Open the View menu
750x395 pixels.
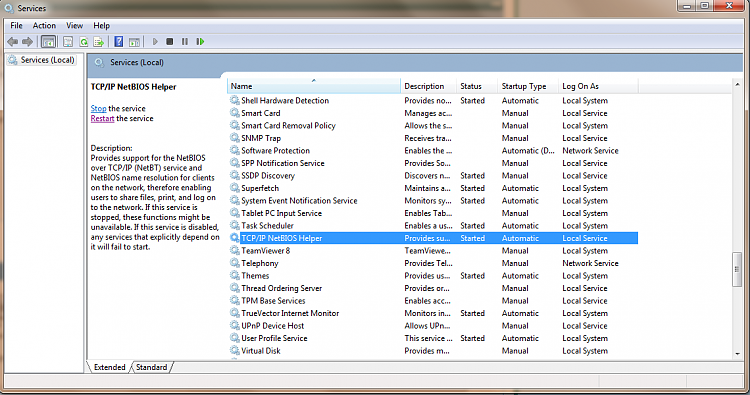click(74, 25)
